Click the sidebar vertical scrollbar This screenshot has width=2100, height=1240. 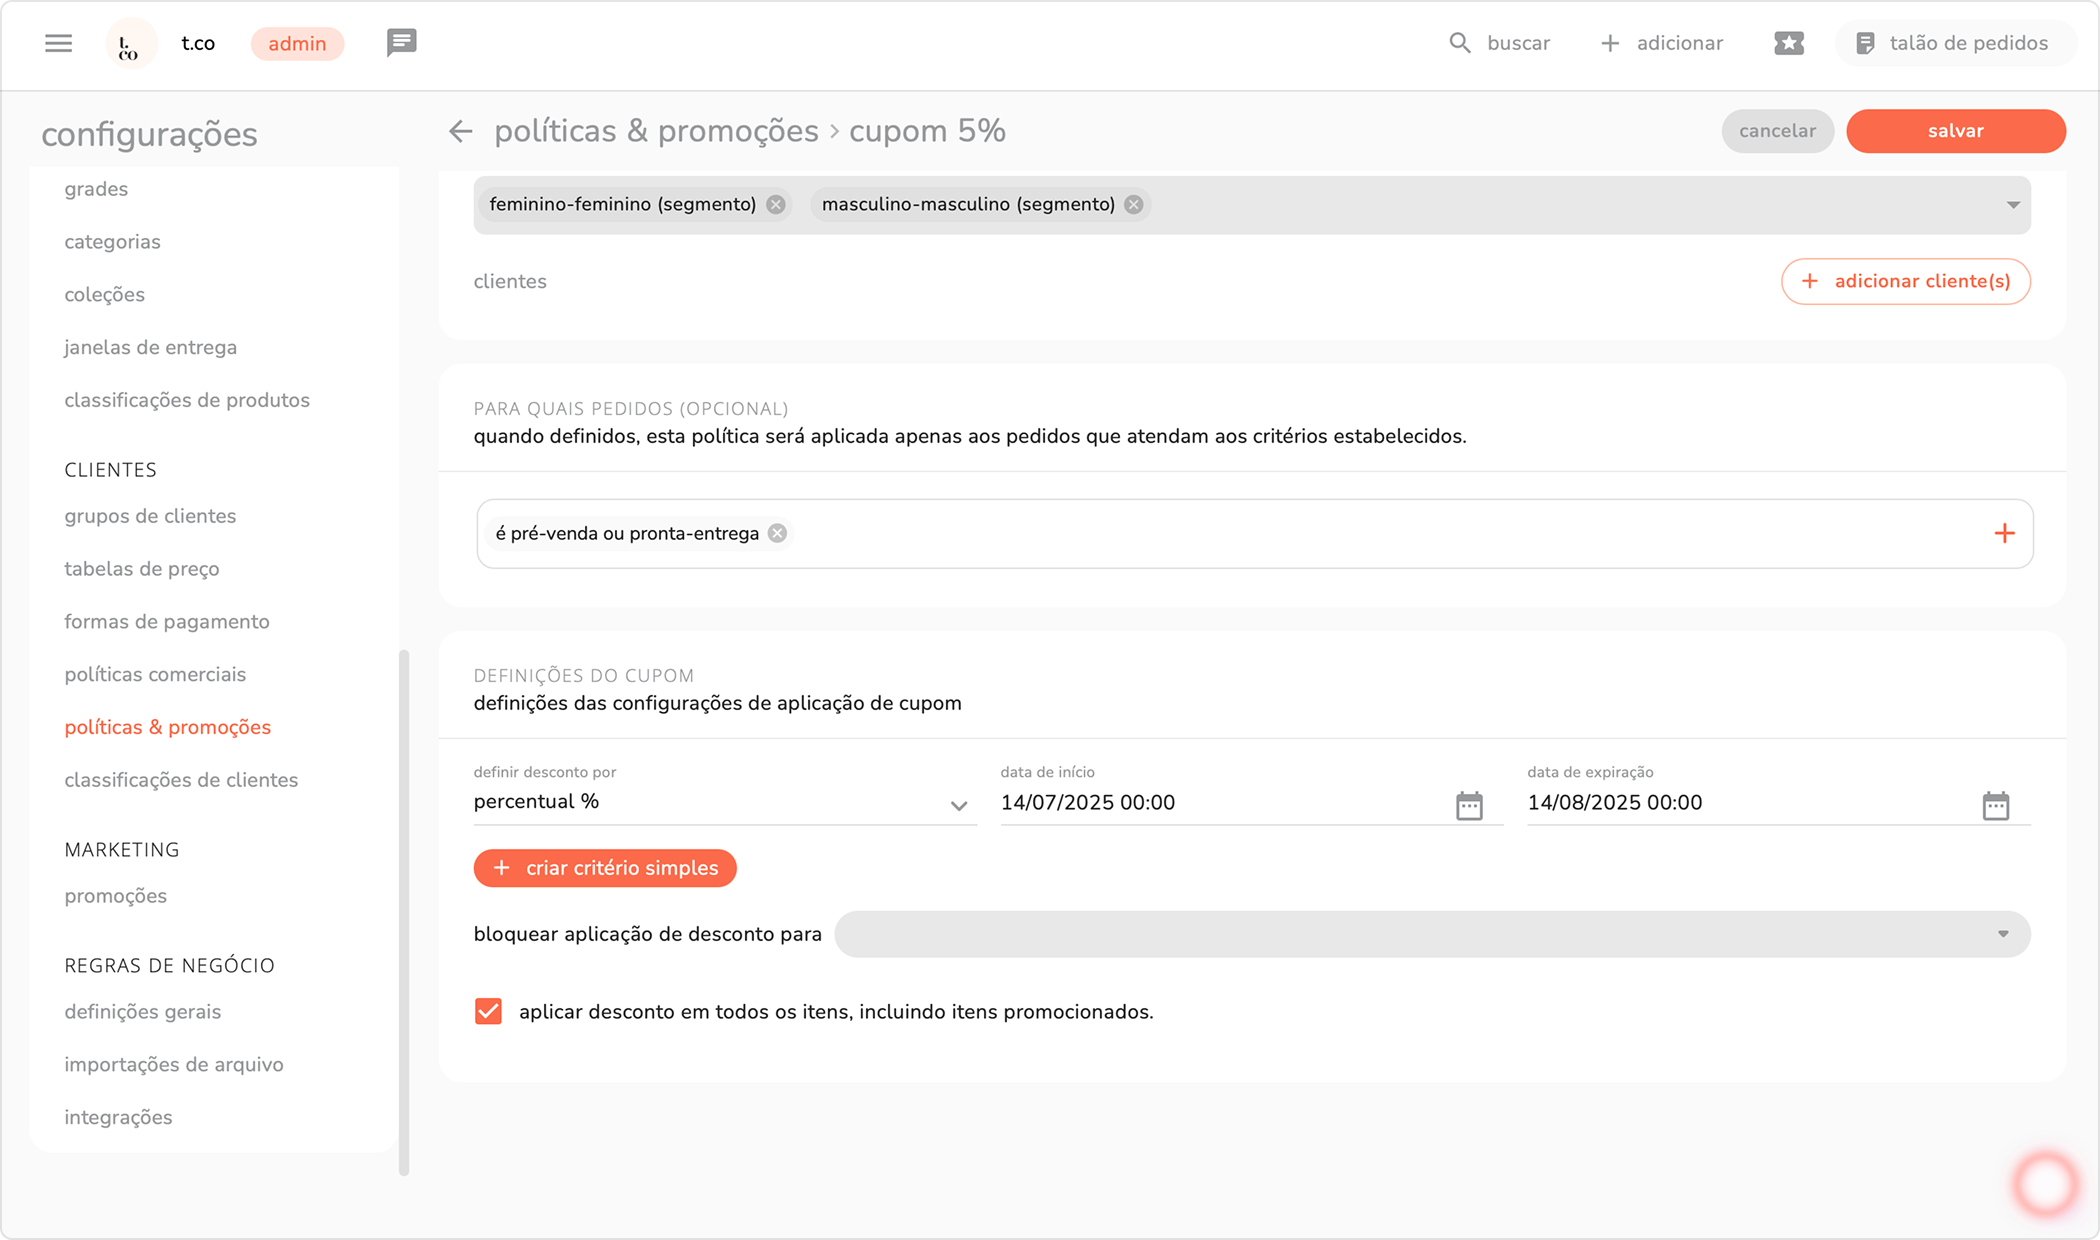[x=404, y=910]
